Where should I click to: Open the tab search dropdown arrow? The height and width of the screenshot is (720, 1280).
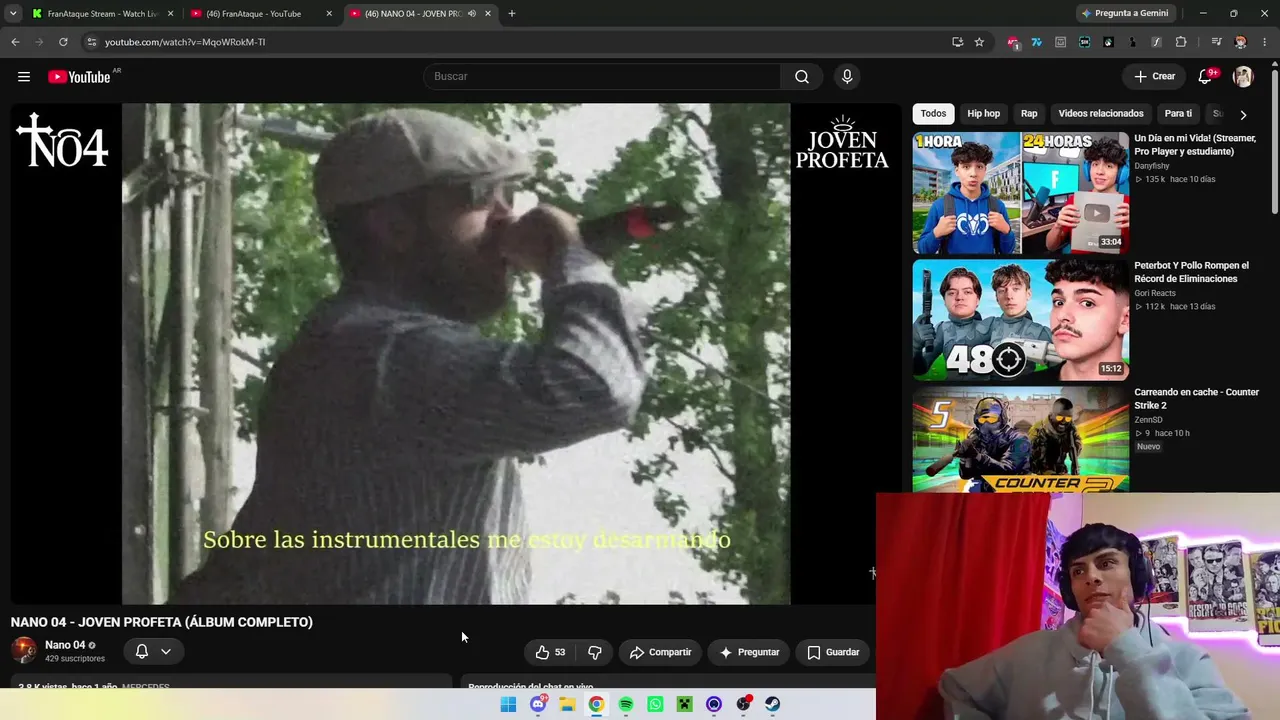tap(13, 14)
